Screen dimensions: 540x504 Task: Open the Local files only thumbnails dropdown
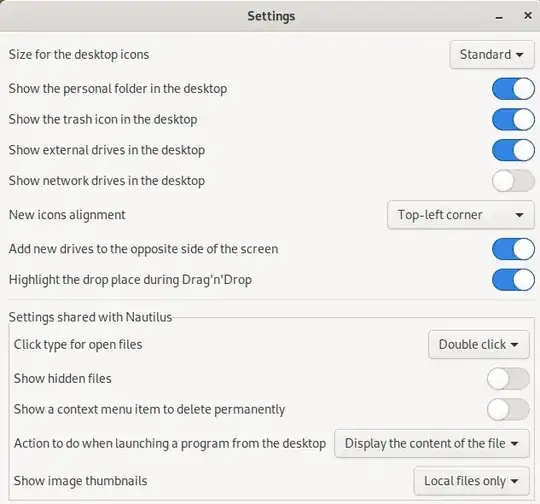click(x=471, y=481)
